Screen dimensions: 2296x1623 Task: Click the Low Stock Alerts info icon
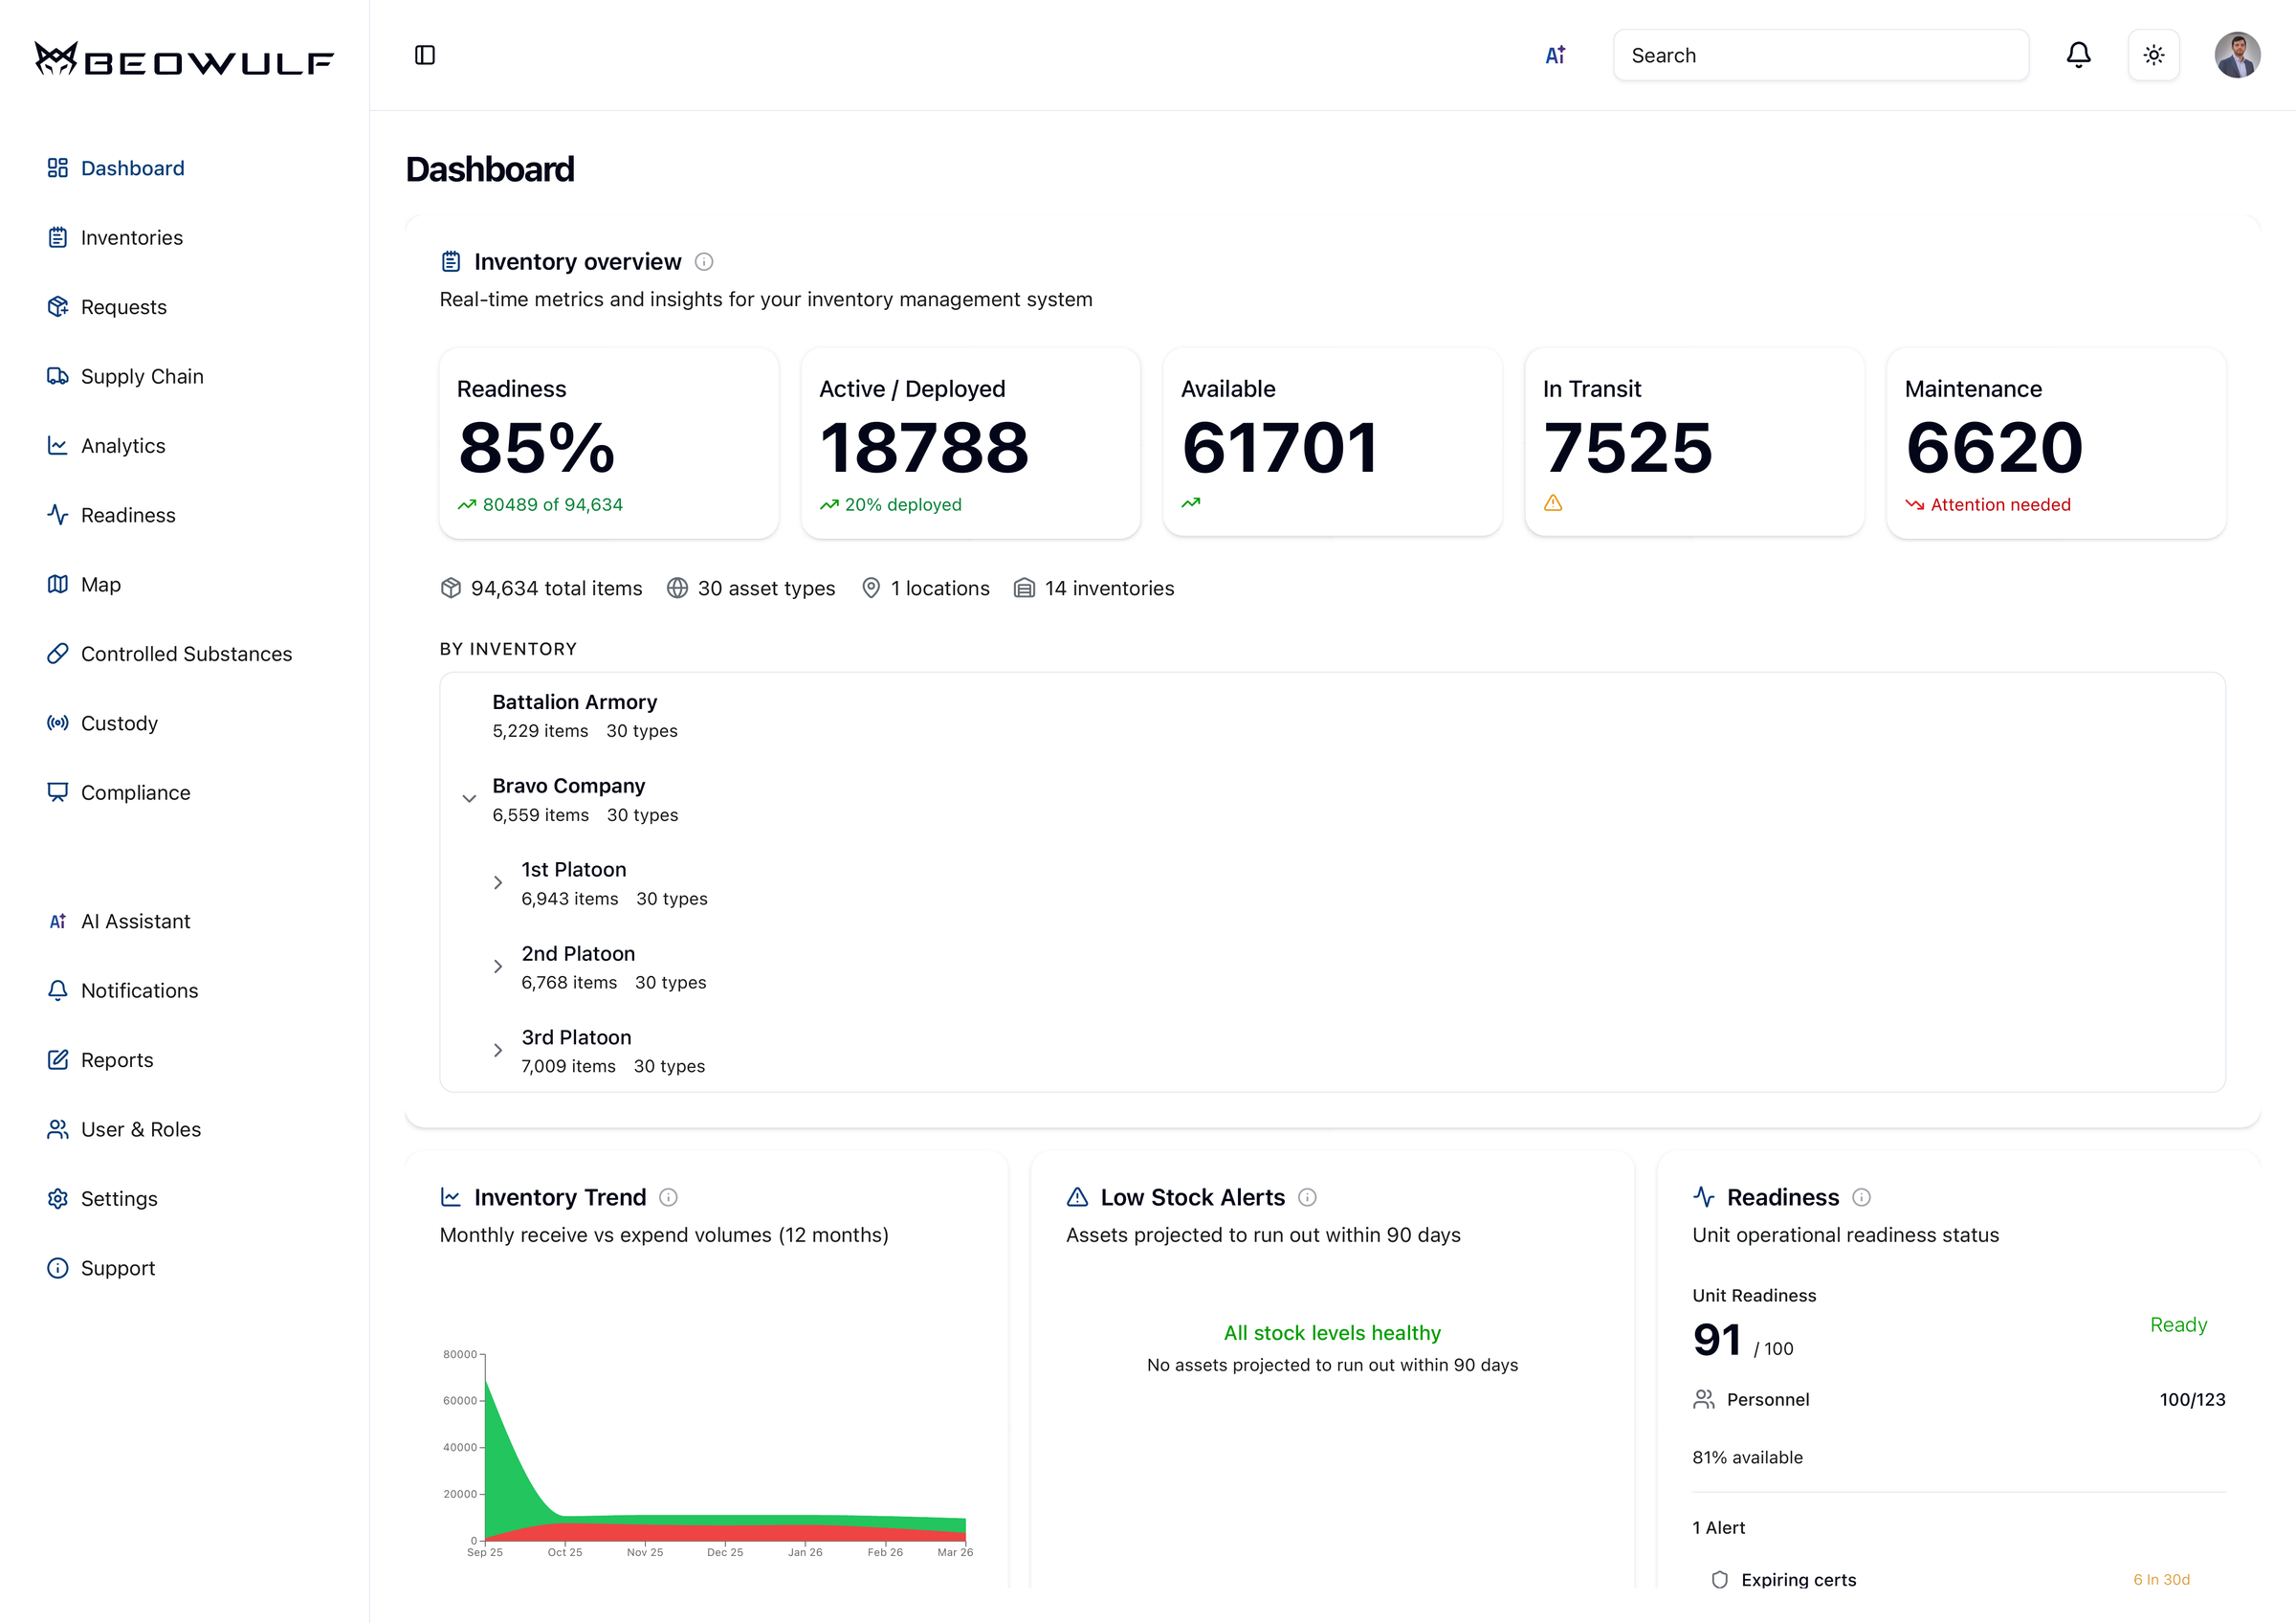pyautogui.click(x=1307, y=1197)
